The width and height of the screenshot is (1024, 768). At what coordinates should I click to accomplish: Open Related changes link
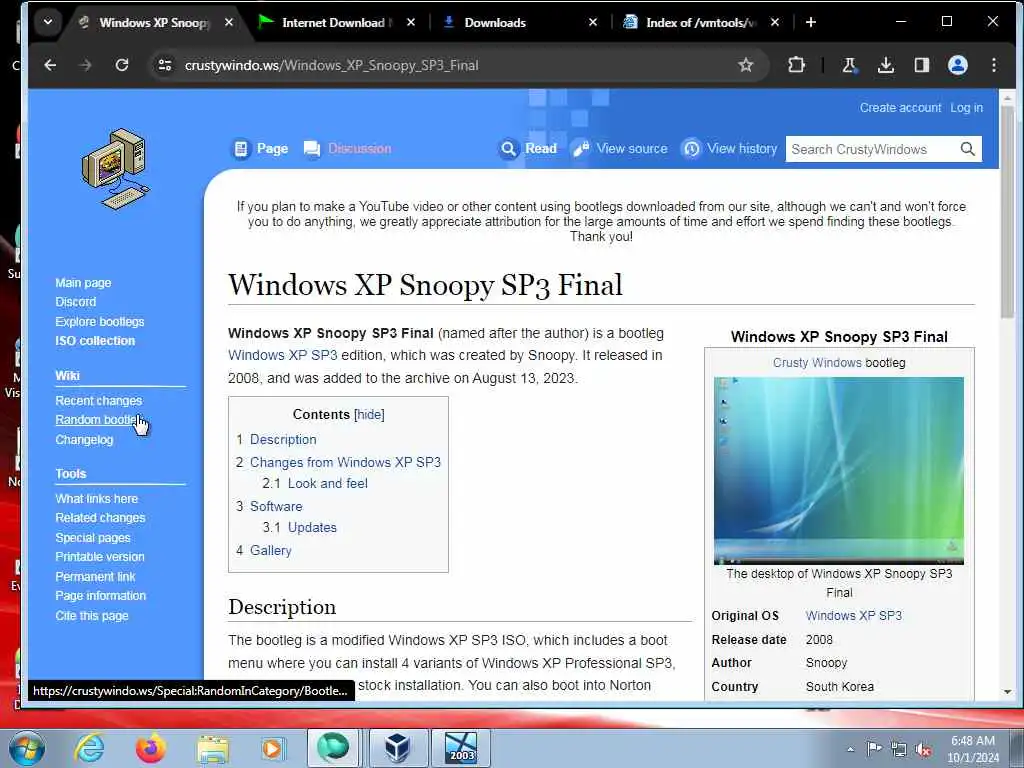pos(100,518)
